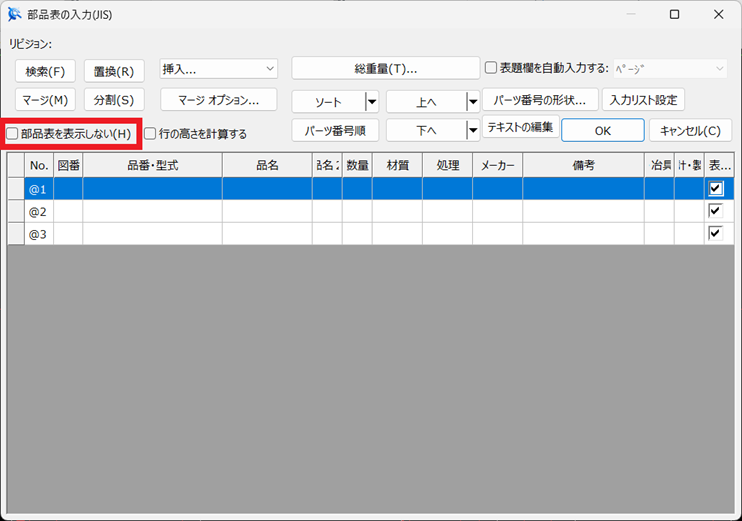Close the 部品表の入力(JIS) dialog
Viewport: 742px width, 521px height.
pyautogui.click(x=718, y=15)
